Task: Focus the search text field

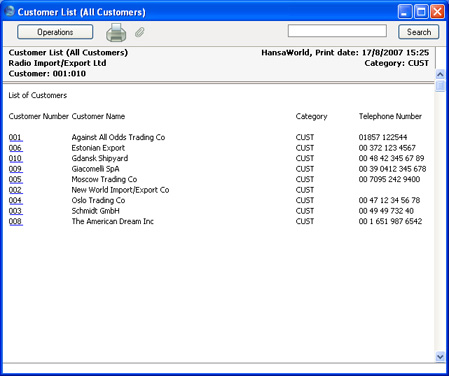Action: pos(337,31)
